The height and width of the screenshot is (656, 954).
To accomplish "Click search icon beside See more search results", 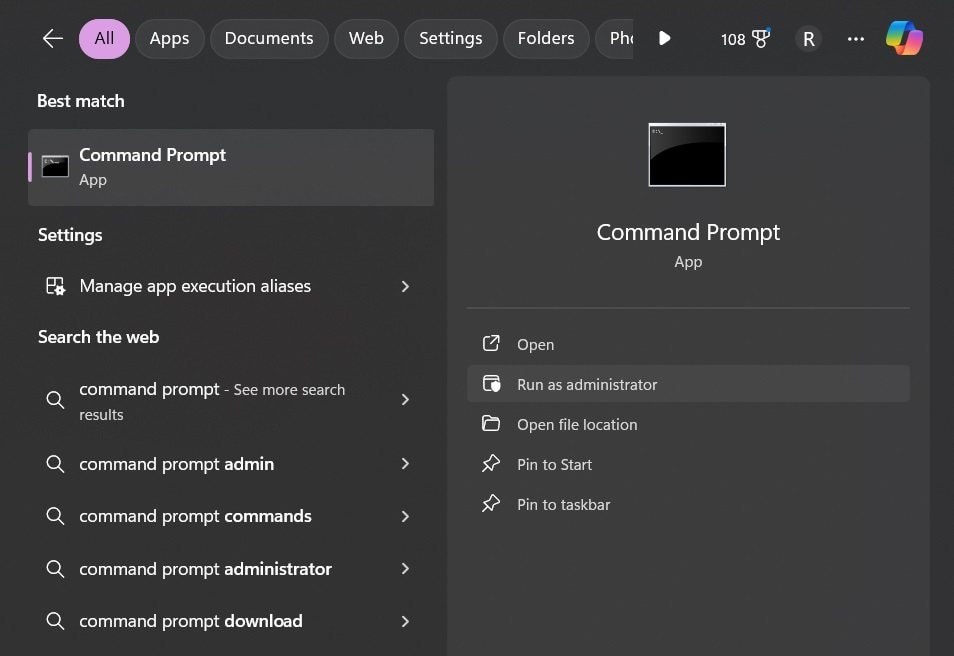I will tap(55, 400).
